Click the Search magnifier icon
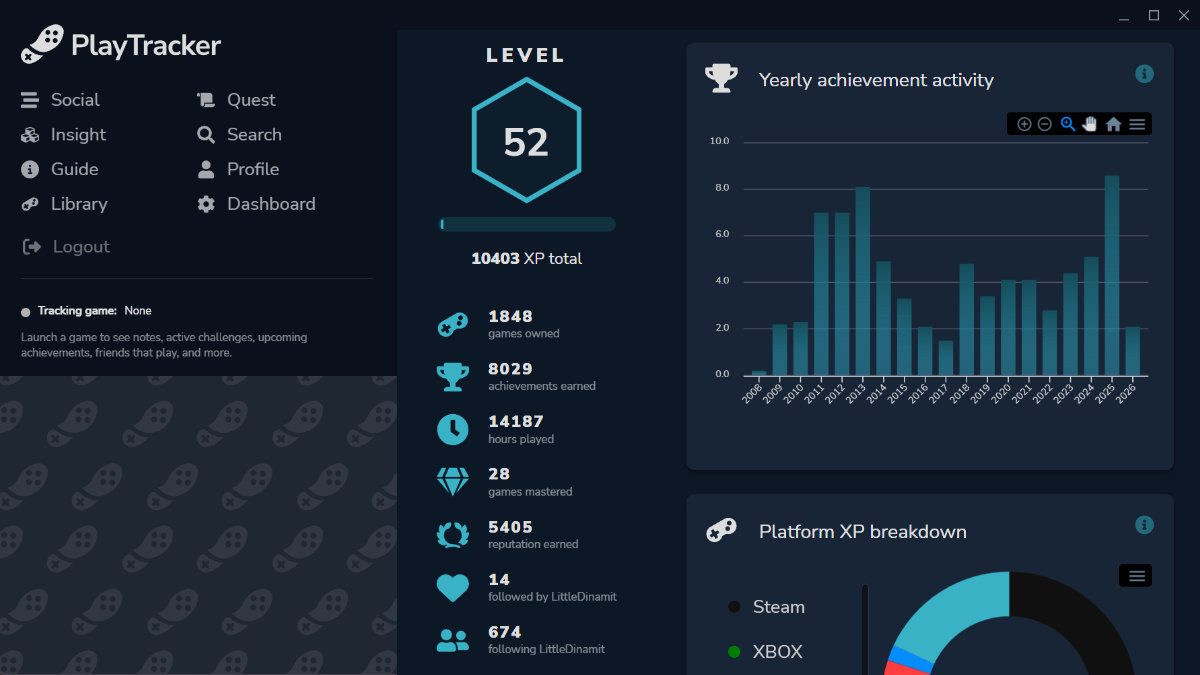The height and width of the screenshot is (675, 1200). click(206, 135)
